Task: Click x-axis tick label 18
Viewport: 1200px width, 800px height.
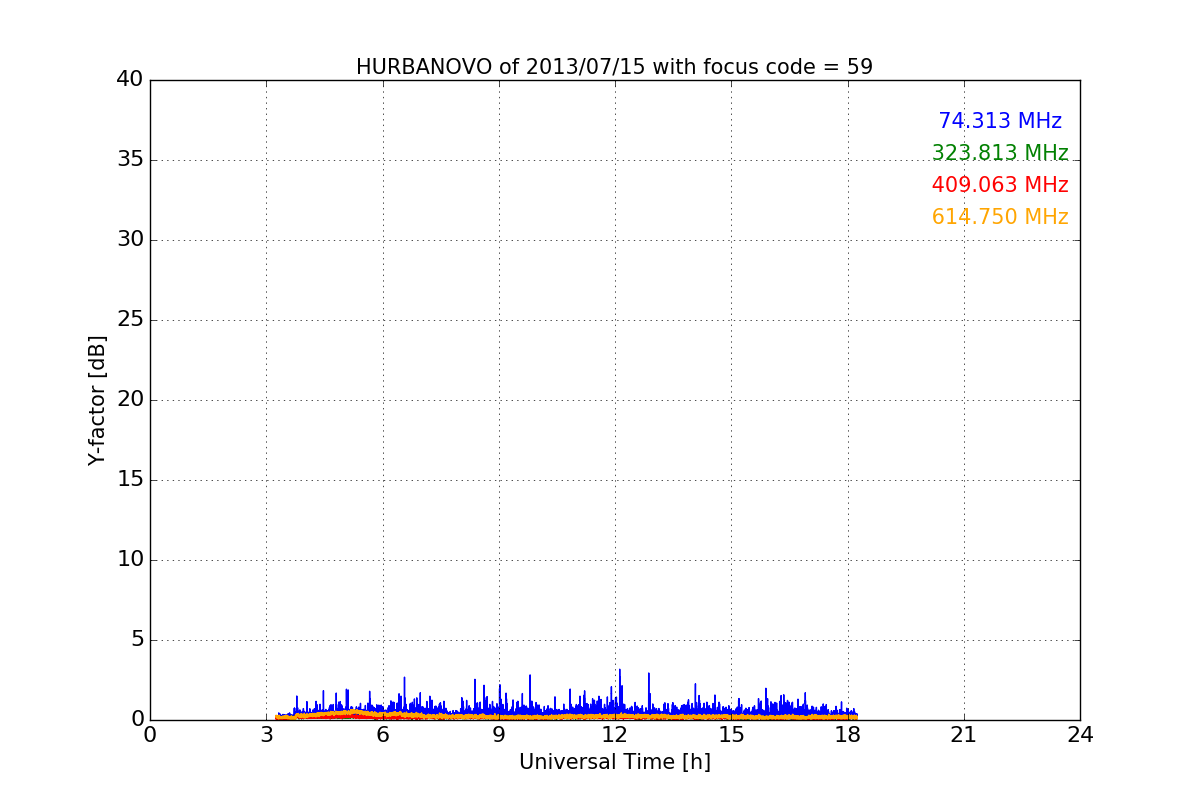Action: click(848, 735)
